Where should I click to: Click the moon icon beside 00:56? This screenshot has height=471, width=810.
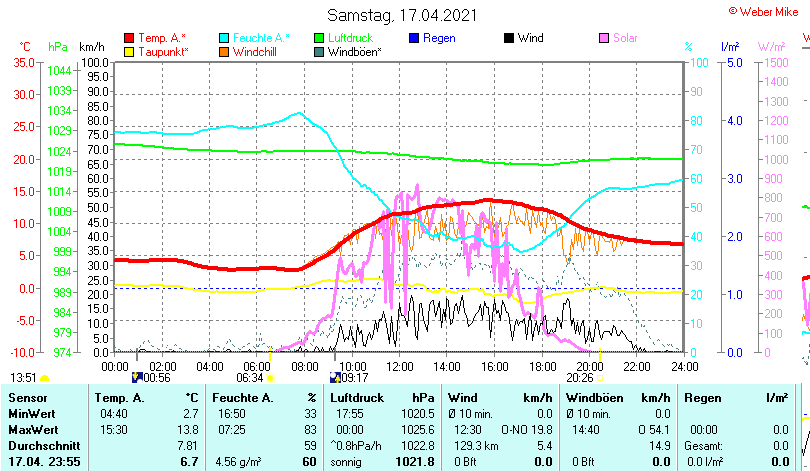[138, 377]
